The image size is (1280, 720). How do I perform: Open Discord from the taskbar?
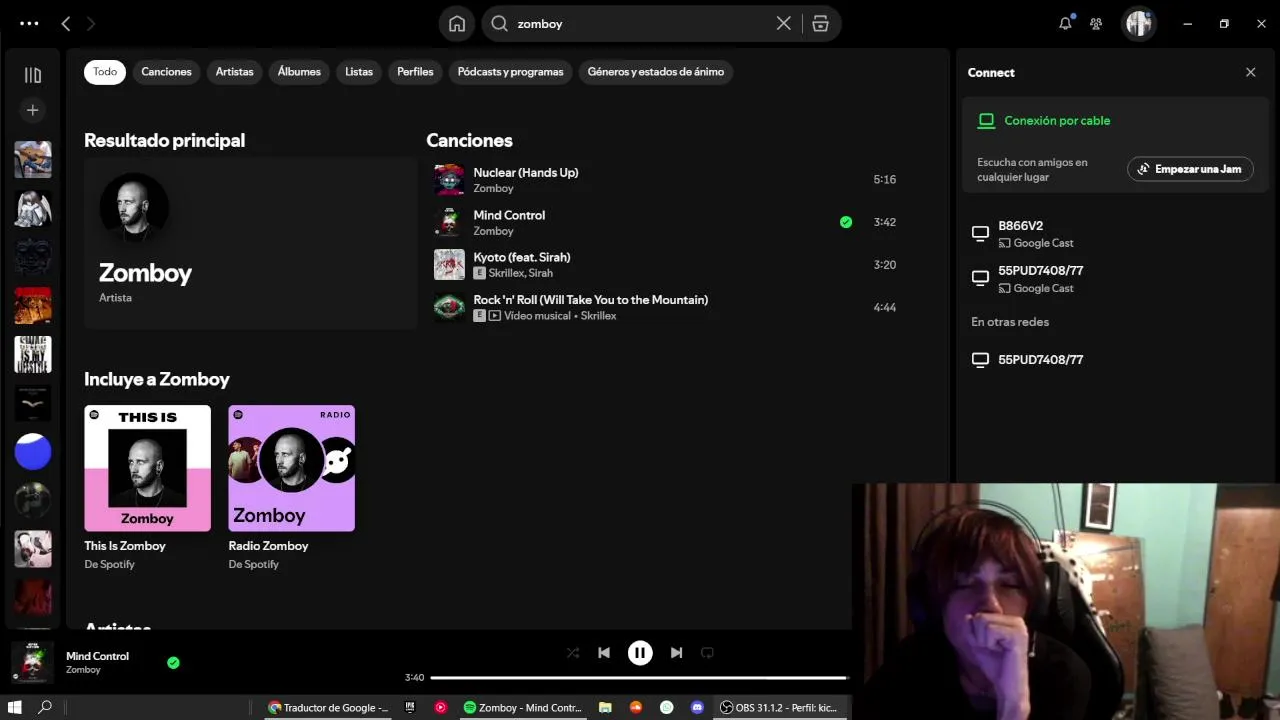[x=697, y=707]
